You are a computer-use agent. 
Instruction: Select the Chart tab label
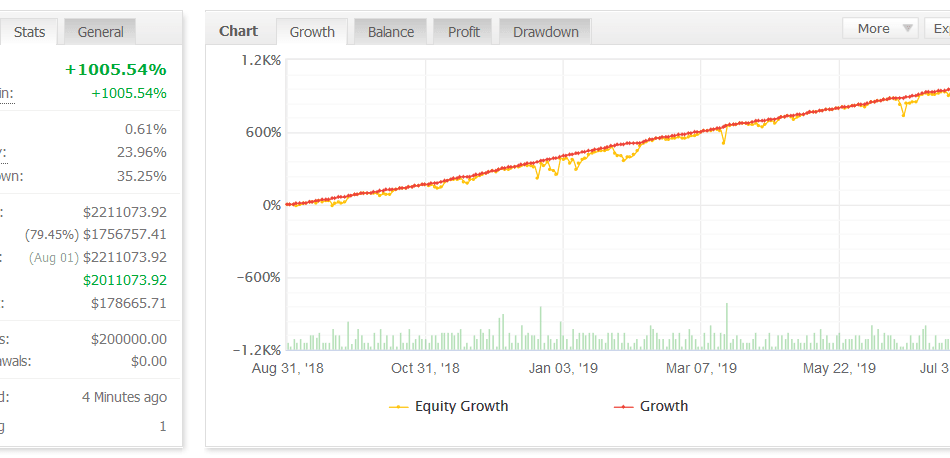(238, 31)
